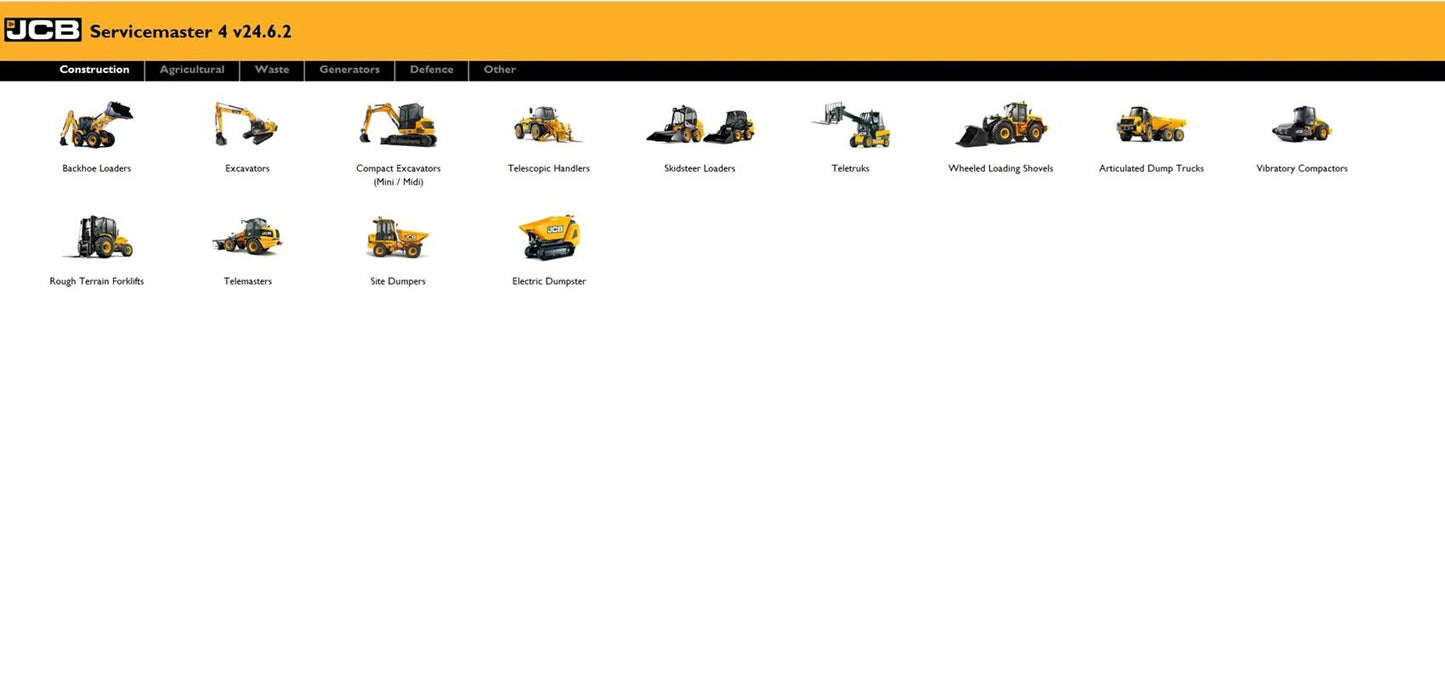The image size is (1445, 683).
Task: Click the "Site Dumpers" text label
Action: coord(398,282)
